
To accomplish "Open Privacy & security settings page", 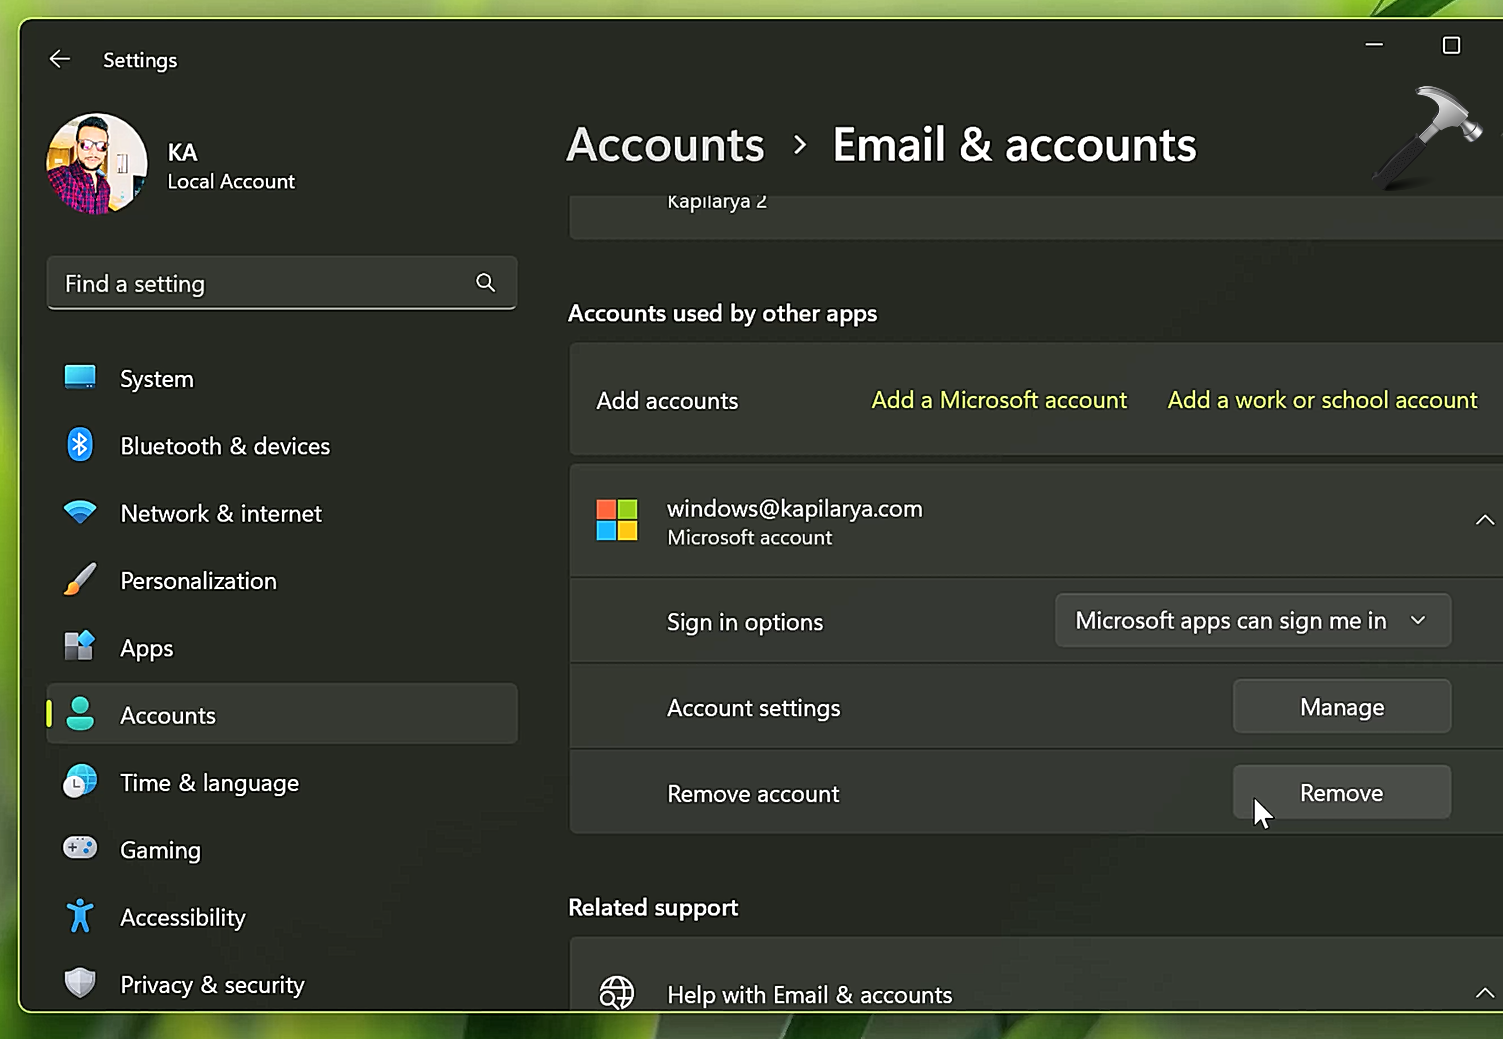I will (212, 985).
